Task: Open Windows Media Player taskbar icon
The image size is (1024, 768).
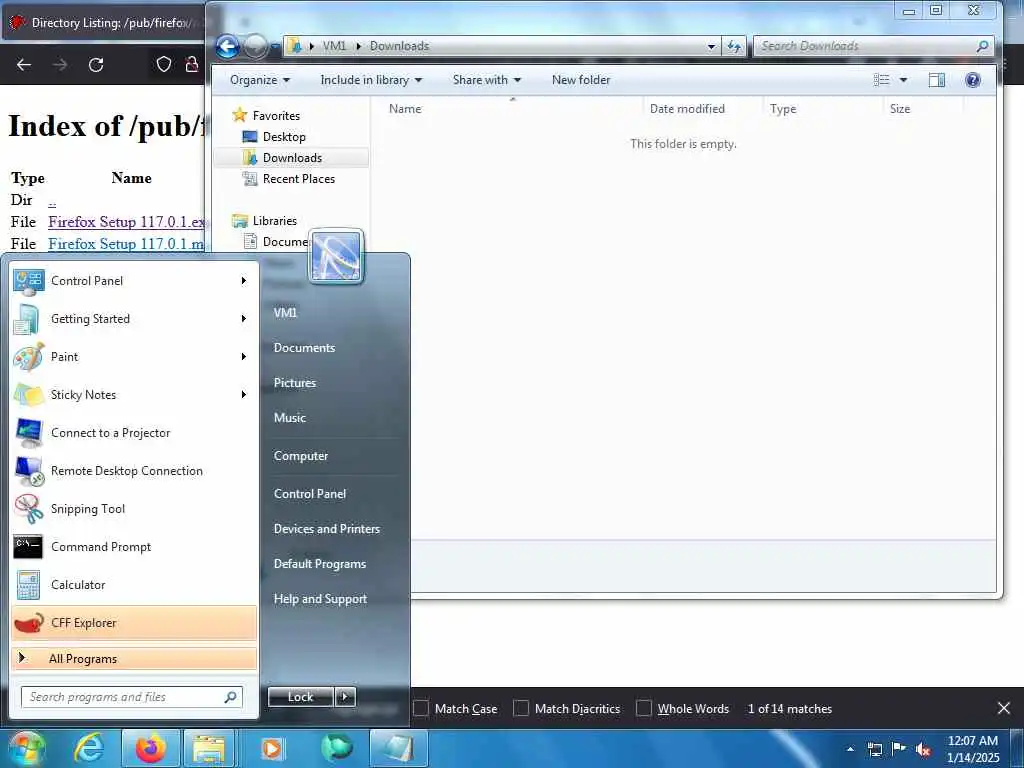Action: [271, 748]
